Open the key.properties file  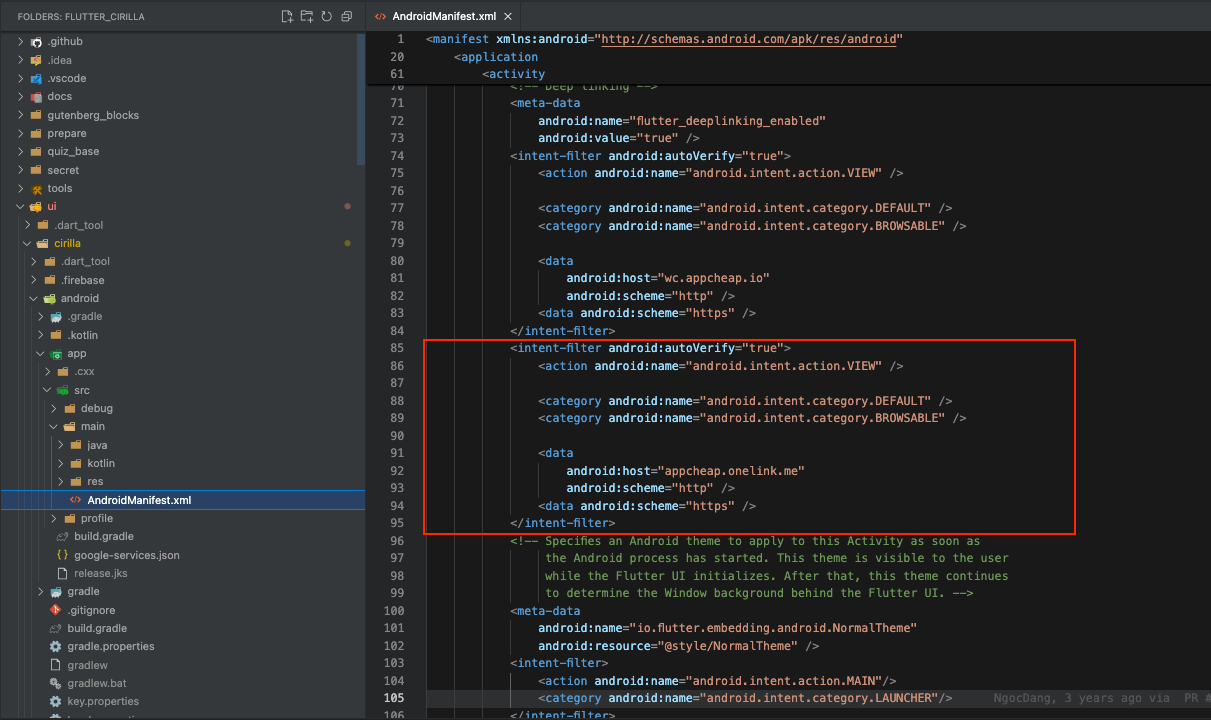[182, 701]
